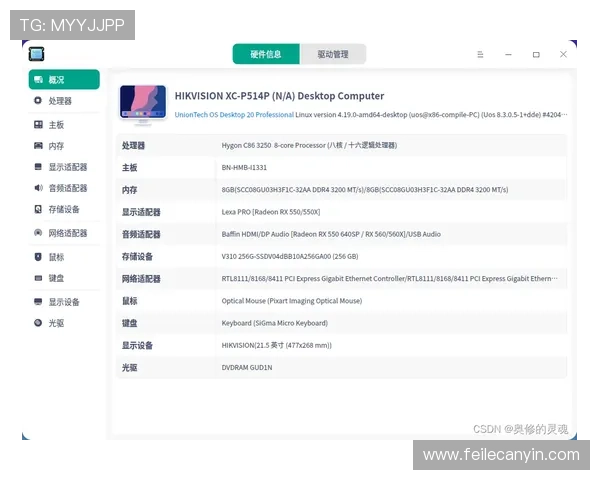Click the Lexa PRO Radeon RX 550 value

tap(271, 212)
